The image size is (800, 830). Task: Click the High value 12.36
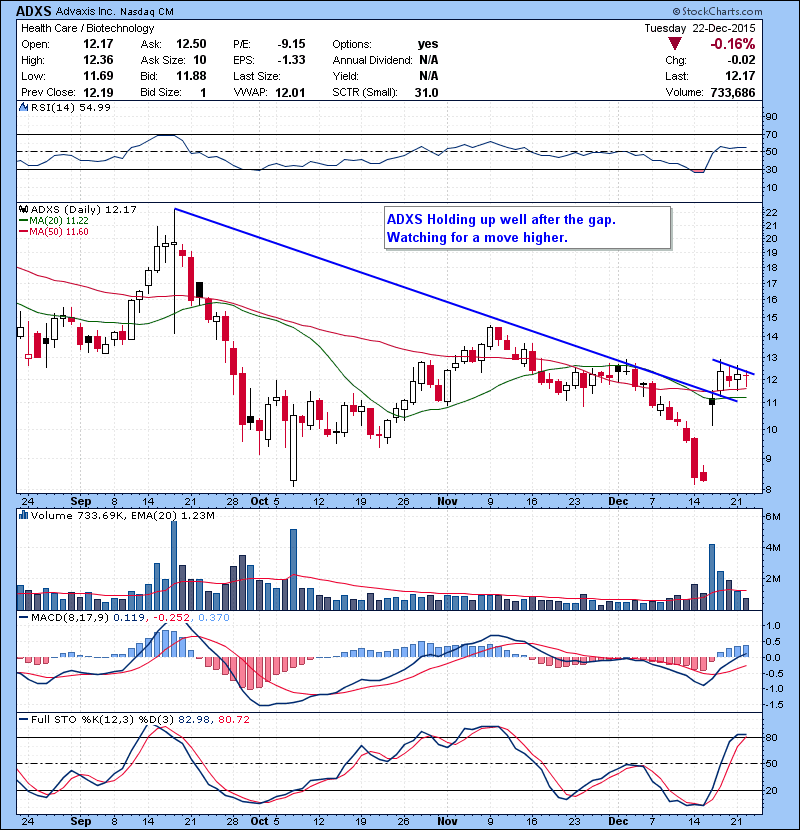coord(98,60)
